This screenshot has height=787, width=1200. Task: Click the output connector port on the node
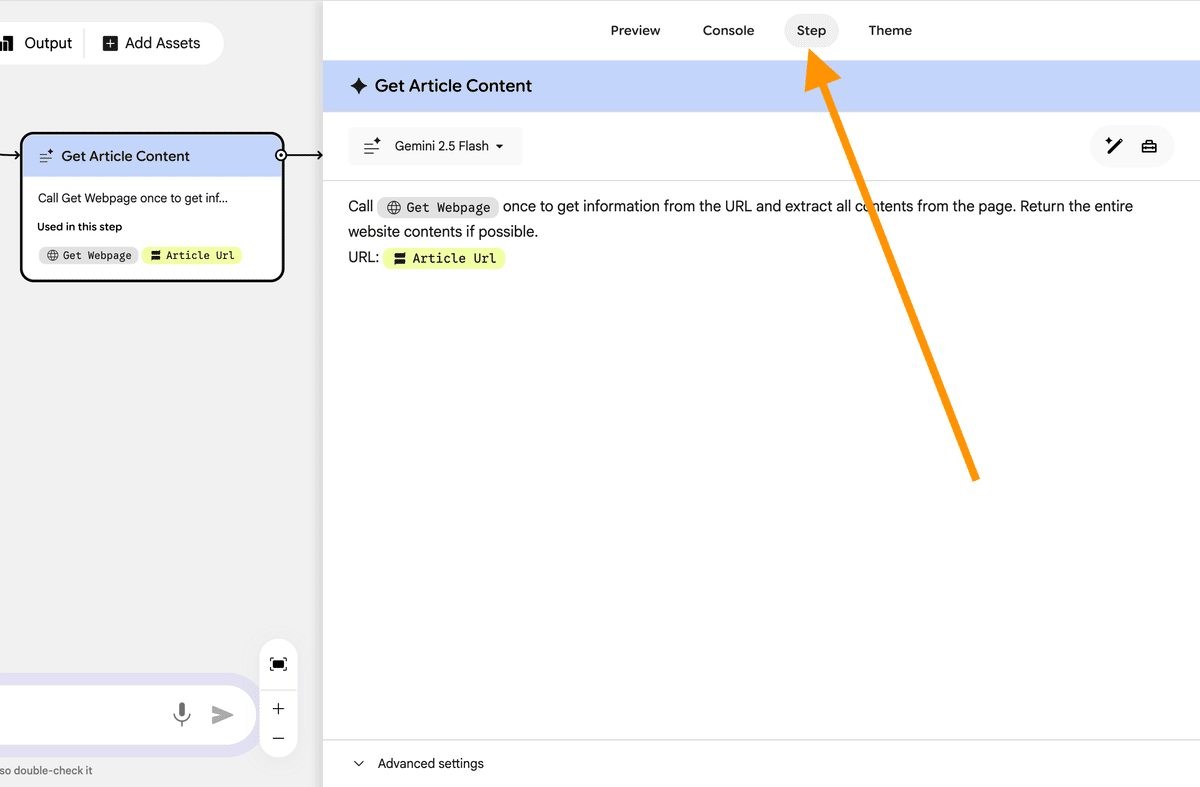pyautogui.click(x=281, y=155)
